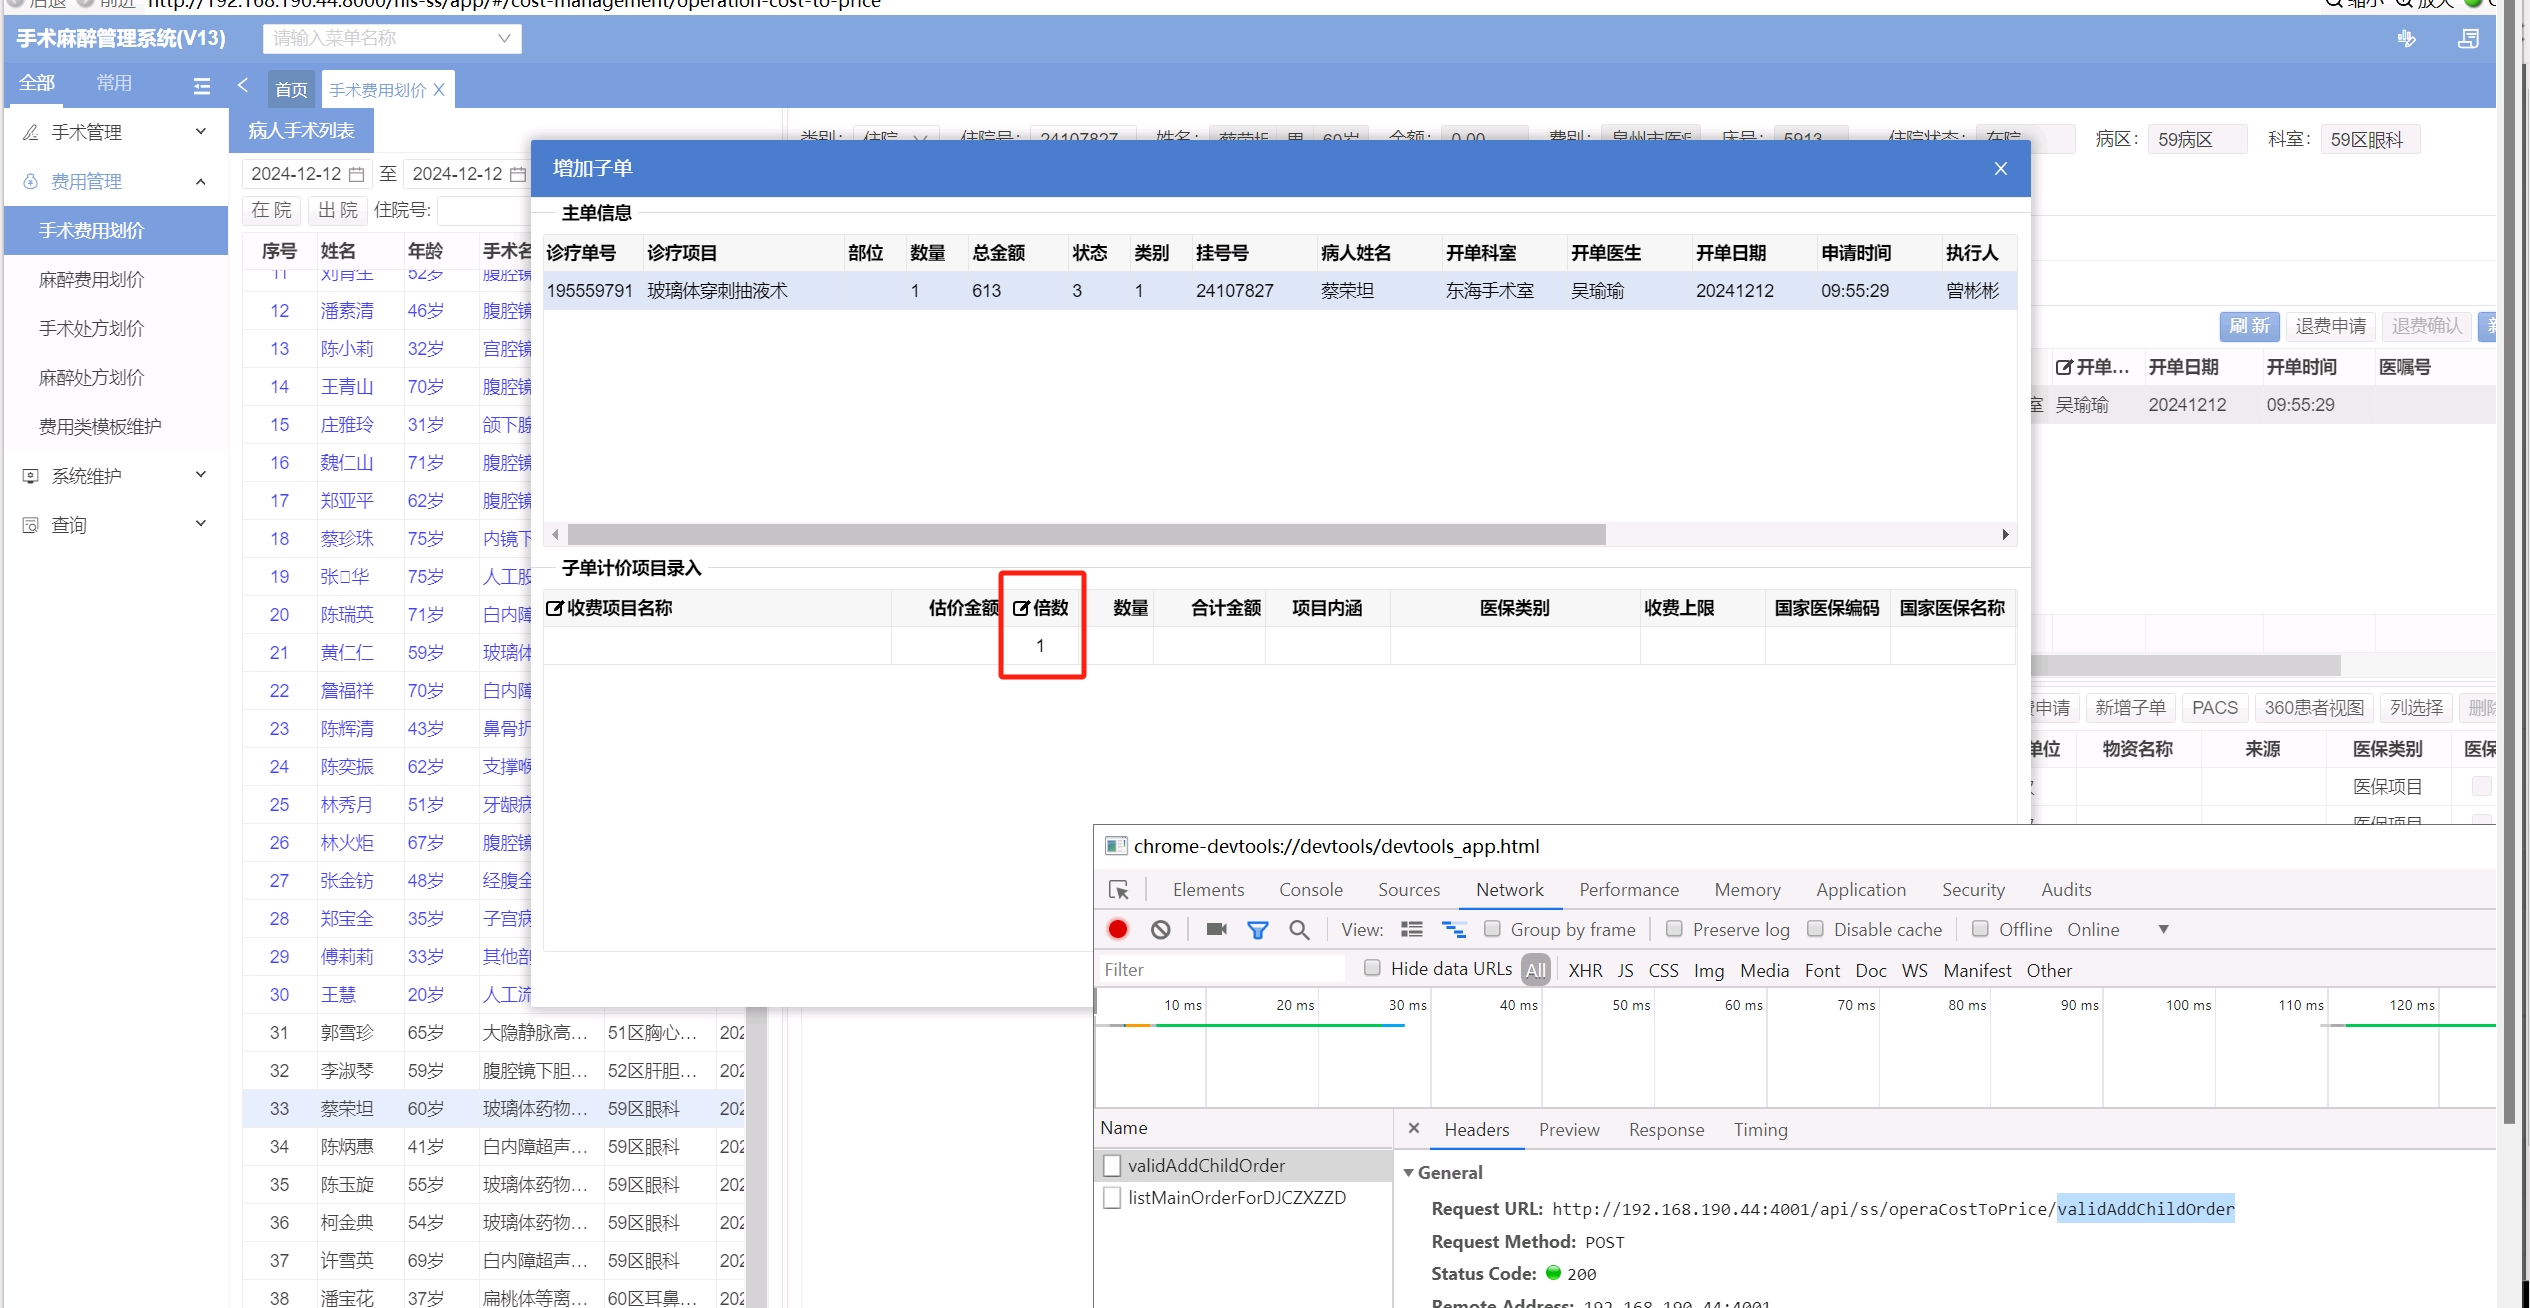
Task: Click the network filter funnel icon
Action: coord(1257,930)
